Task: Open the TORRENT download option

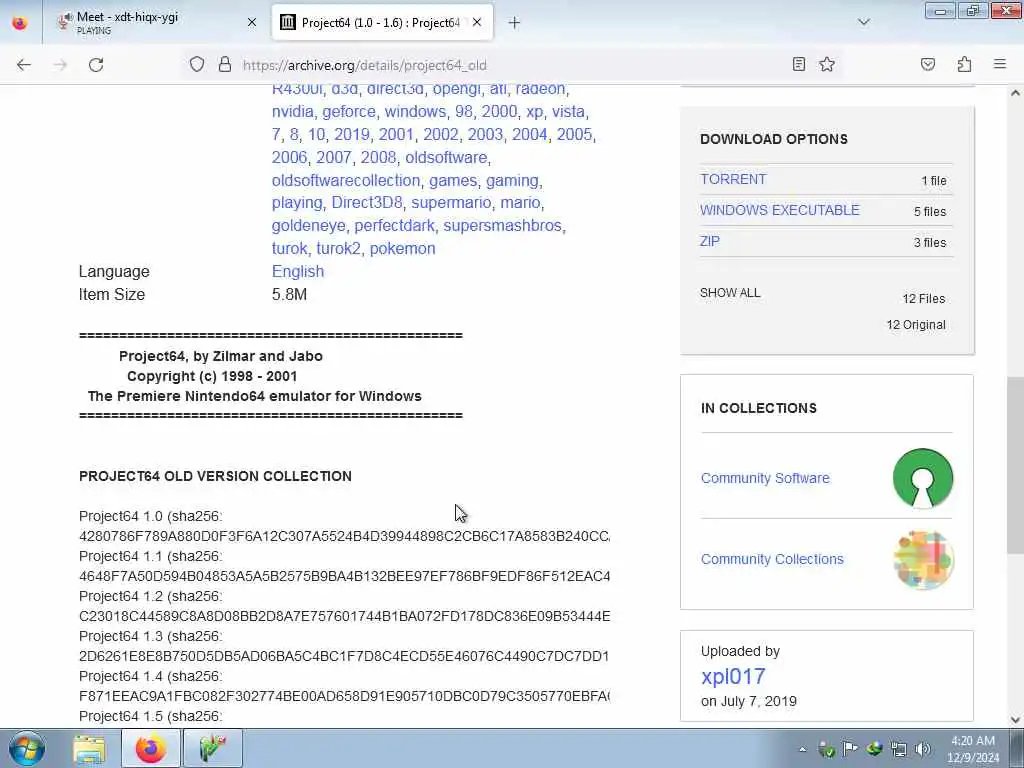Action: click(733, 179)
